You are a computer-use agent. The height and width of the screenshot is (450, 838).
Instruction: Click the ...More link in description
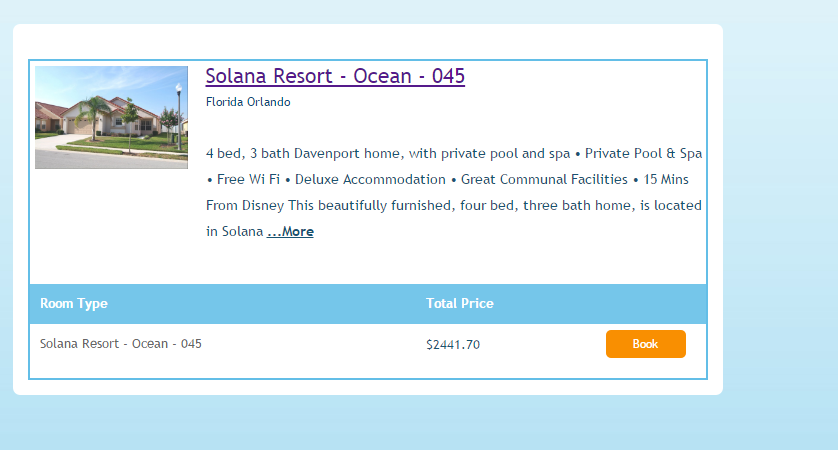coord(290,232)
